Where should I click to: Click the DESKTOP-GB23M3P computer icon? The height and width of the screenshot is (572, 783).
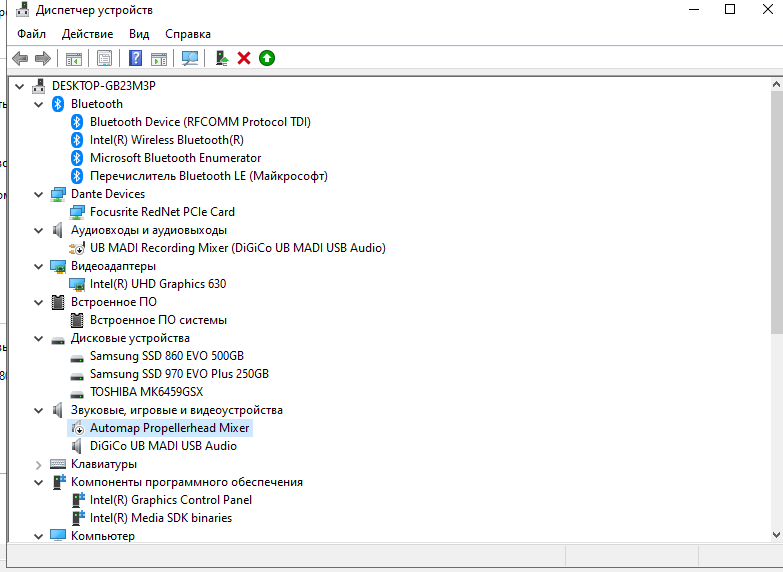(x=39, y=86)
